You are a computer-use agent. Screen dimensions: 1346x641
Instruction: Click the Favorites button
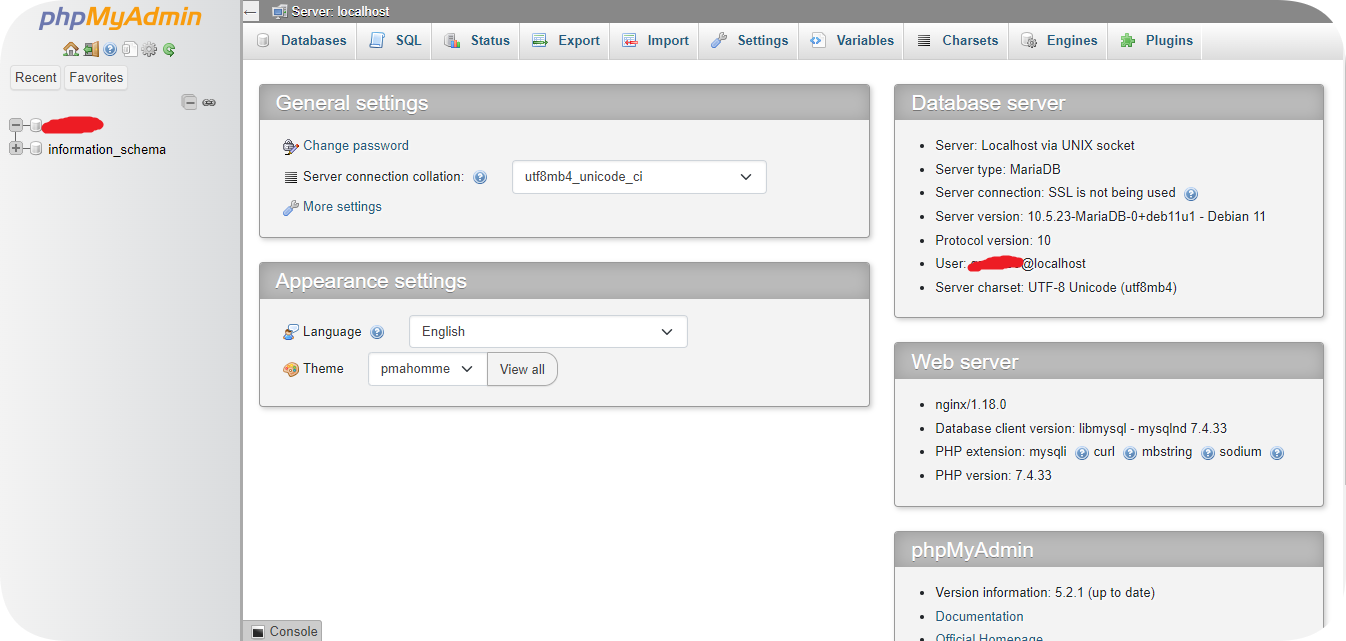[x=96, y=78]
